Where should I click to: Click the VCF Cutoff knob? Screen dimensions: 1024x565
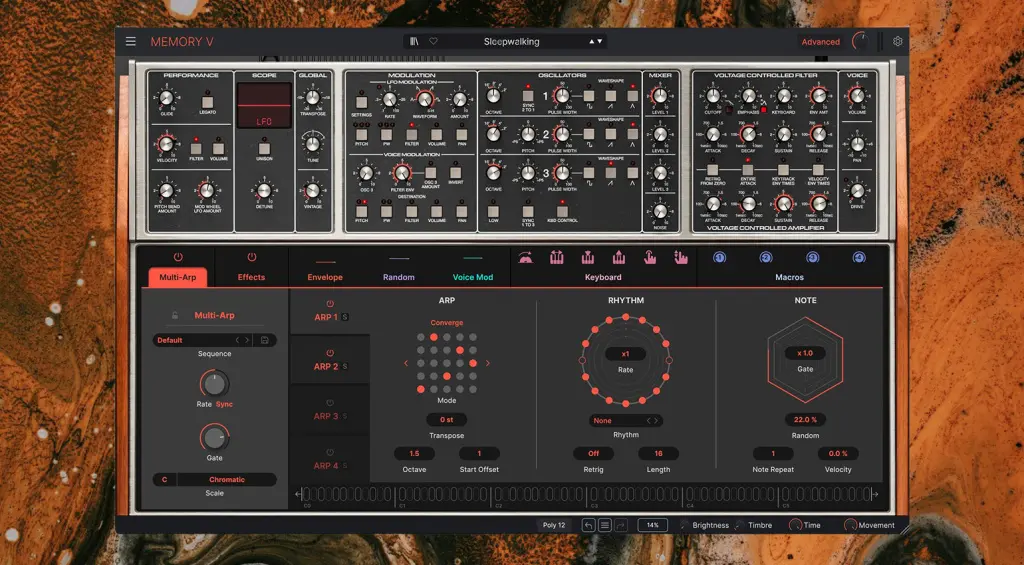pyautogui.click(x=712, y=96)
